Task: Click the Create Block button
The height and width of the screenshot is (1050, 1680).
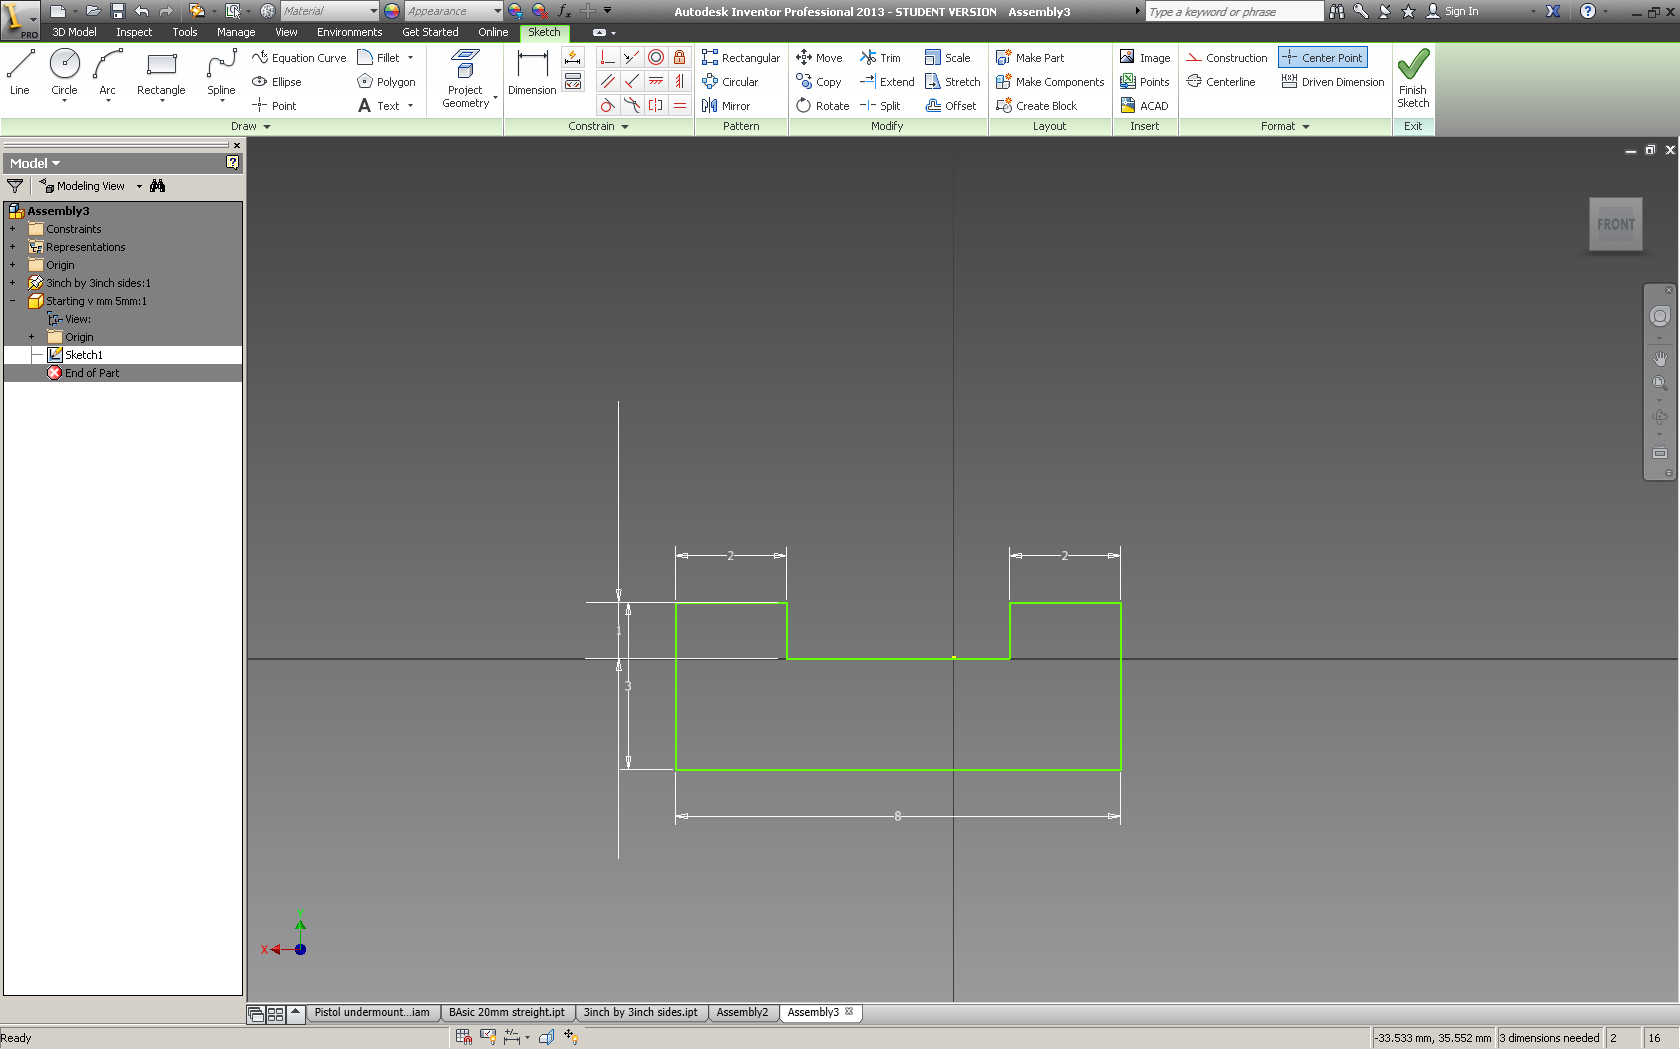Action: click(x=1036, y=106)
